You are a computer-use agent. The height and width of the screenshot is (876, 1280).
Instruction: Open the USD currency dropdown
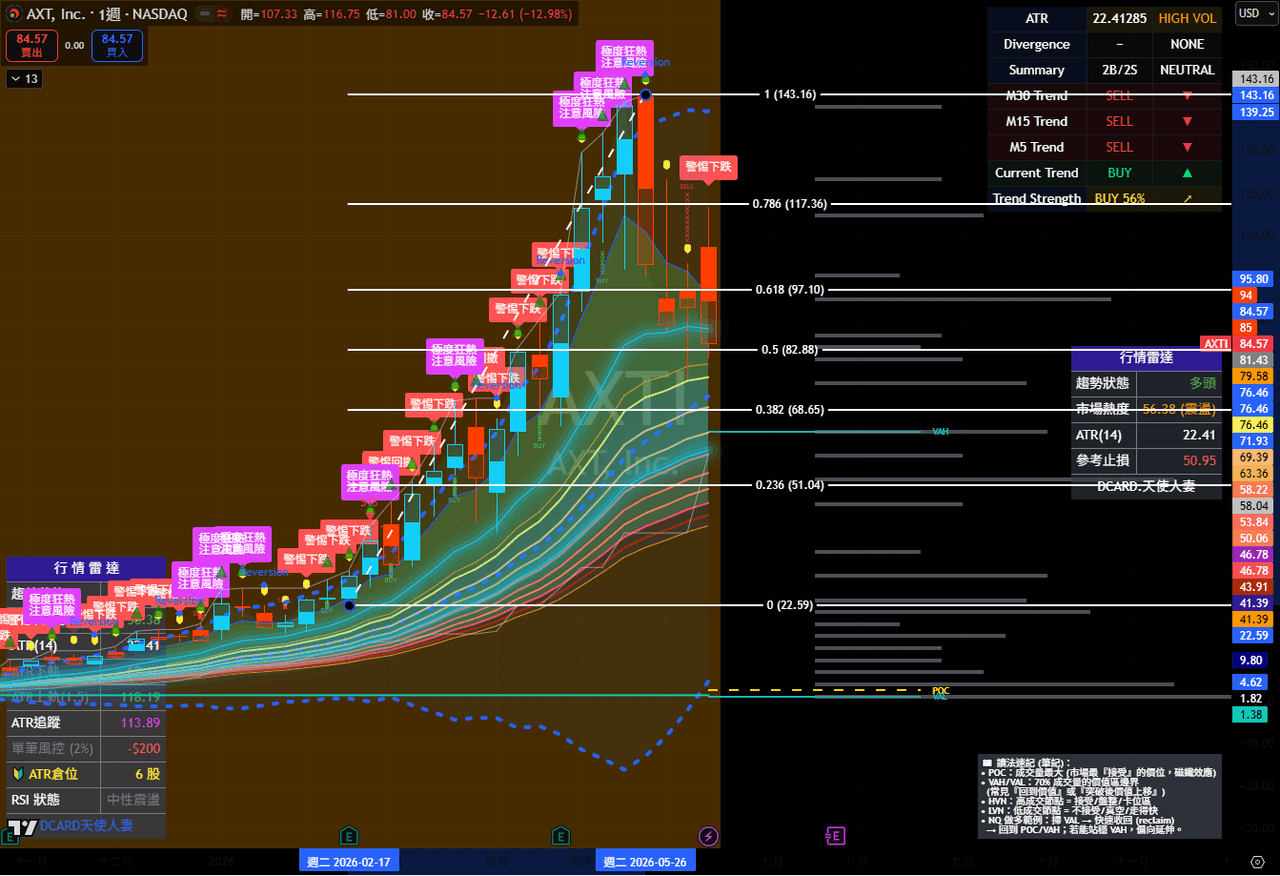[1255, 13]
